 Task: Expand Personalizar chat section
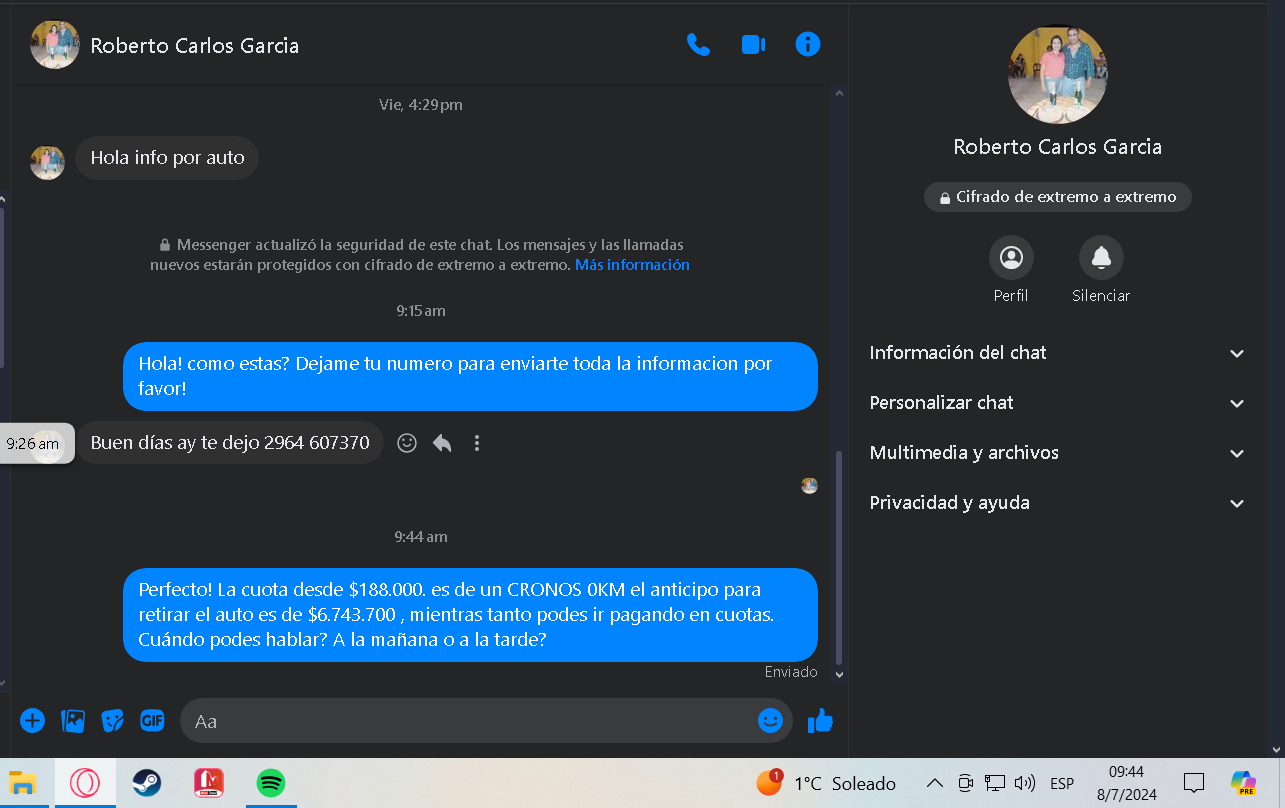1057,403
